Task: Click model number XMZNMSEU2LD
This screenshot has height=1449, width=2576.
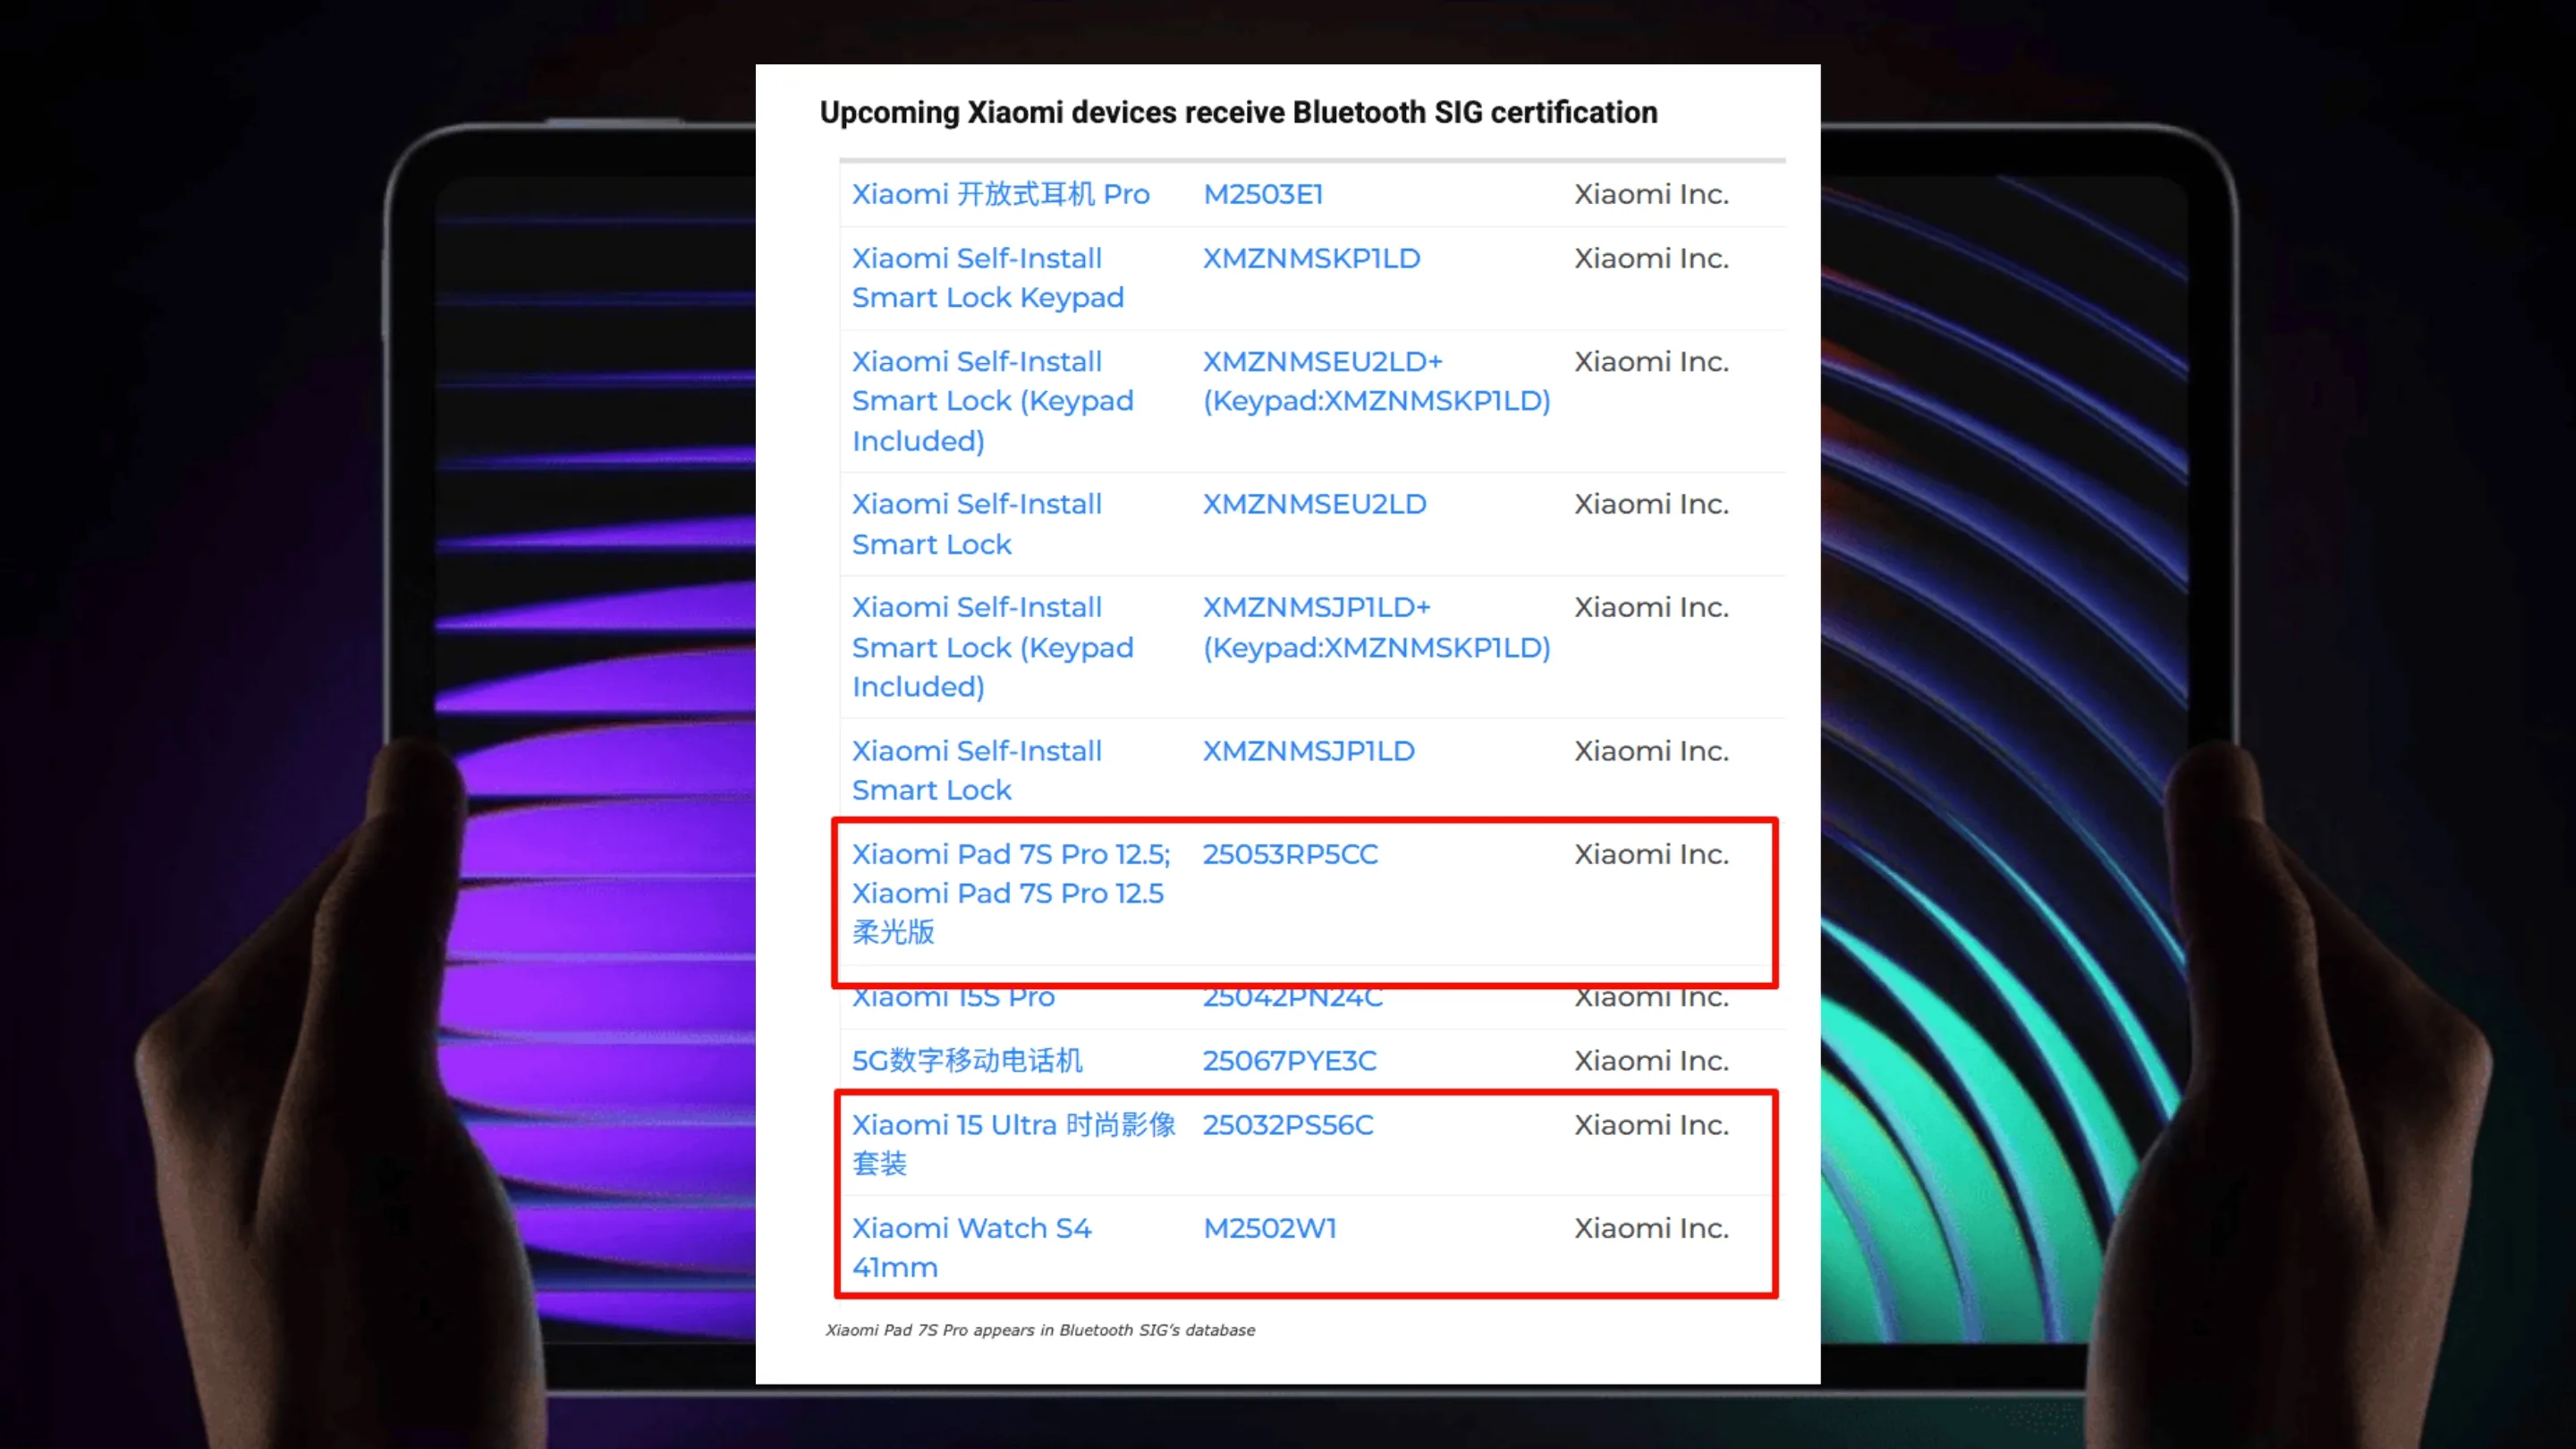Action: click(x=1314, y=504)
